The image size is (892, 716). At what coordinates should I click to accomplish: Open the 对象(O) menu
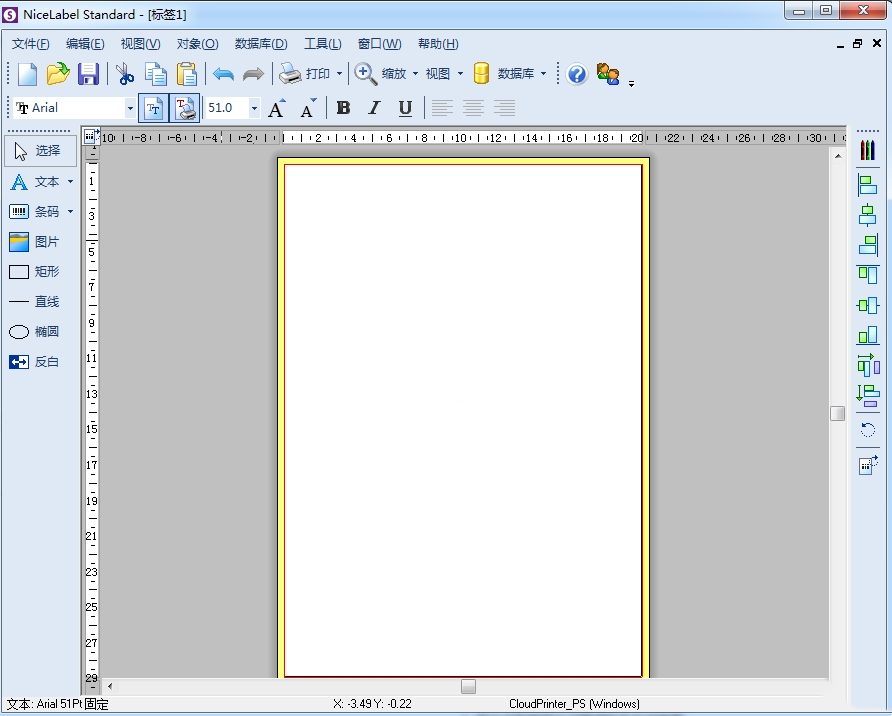pos(197,44)
